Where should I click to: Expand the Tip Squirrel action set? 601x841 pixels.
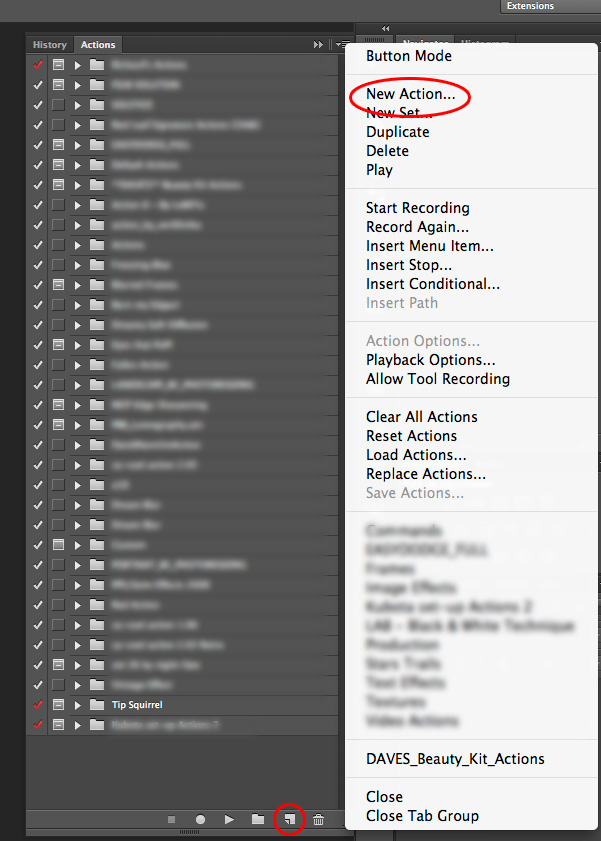click(78, 705)
